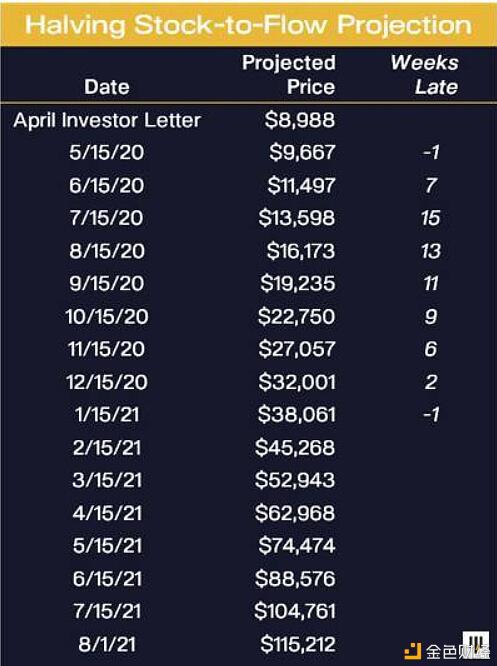
Task: Select the 4/15/21 date cell
Action: tap(107, 513)
